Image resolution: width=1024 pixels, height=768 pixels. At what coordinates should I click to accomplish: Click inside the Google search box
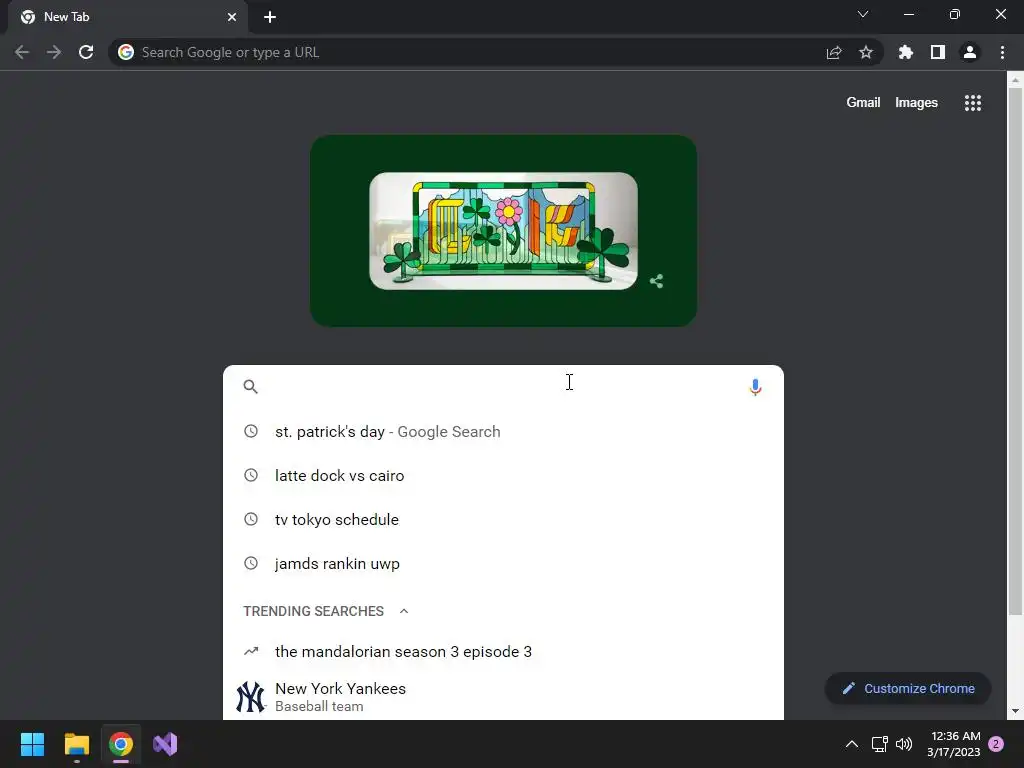[503, 387]
